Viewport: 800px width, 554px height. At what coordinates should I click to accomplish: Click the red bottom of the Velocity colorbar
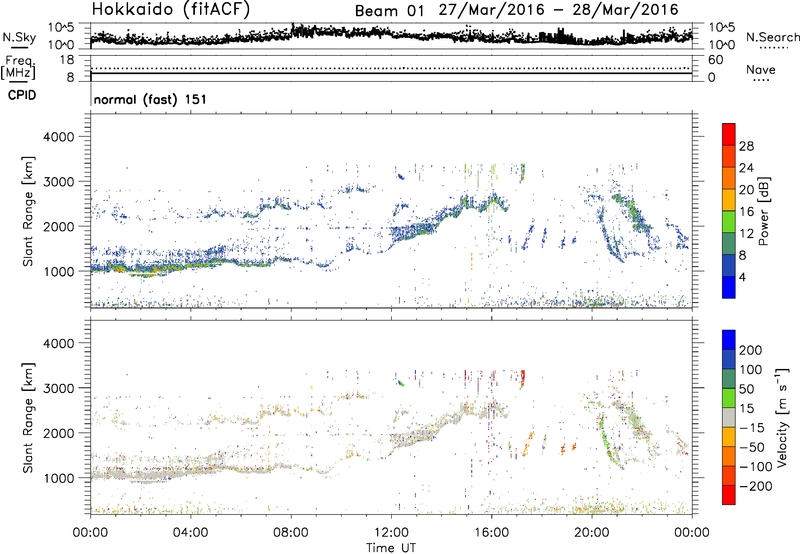[729, 495]
